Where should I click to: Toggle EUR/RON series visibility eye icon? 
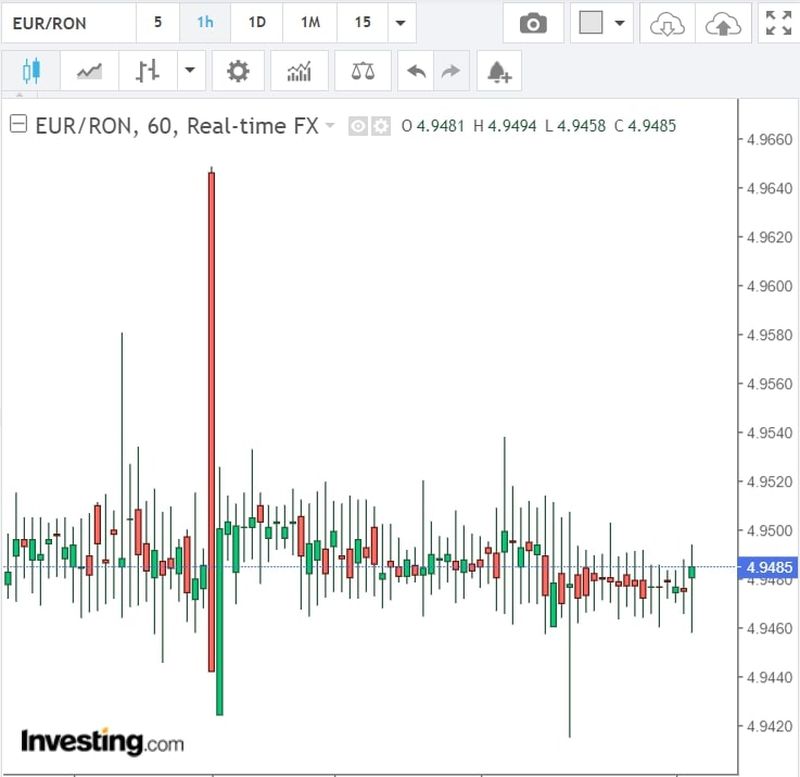tap(357, 126)
